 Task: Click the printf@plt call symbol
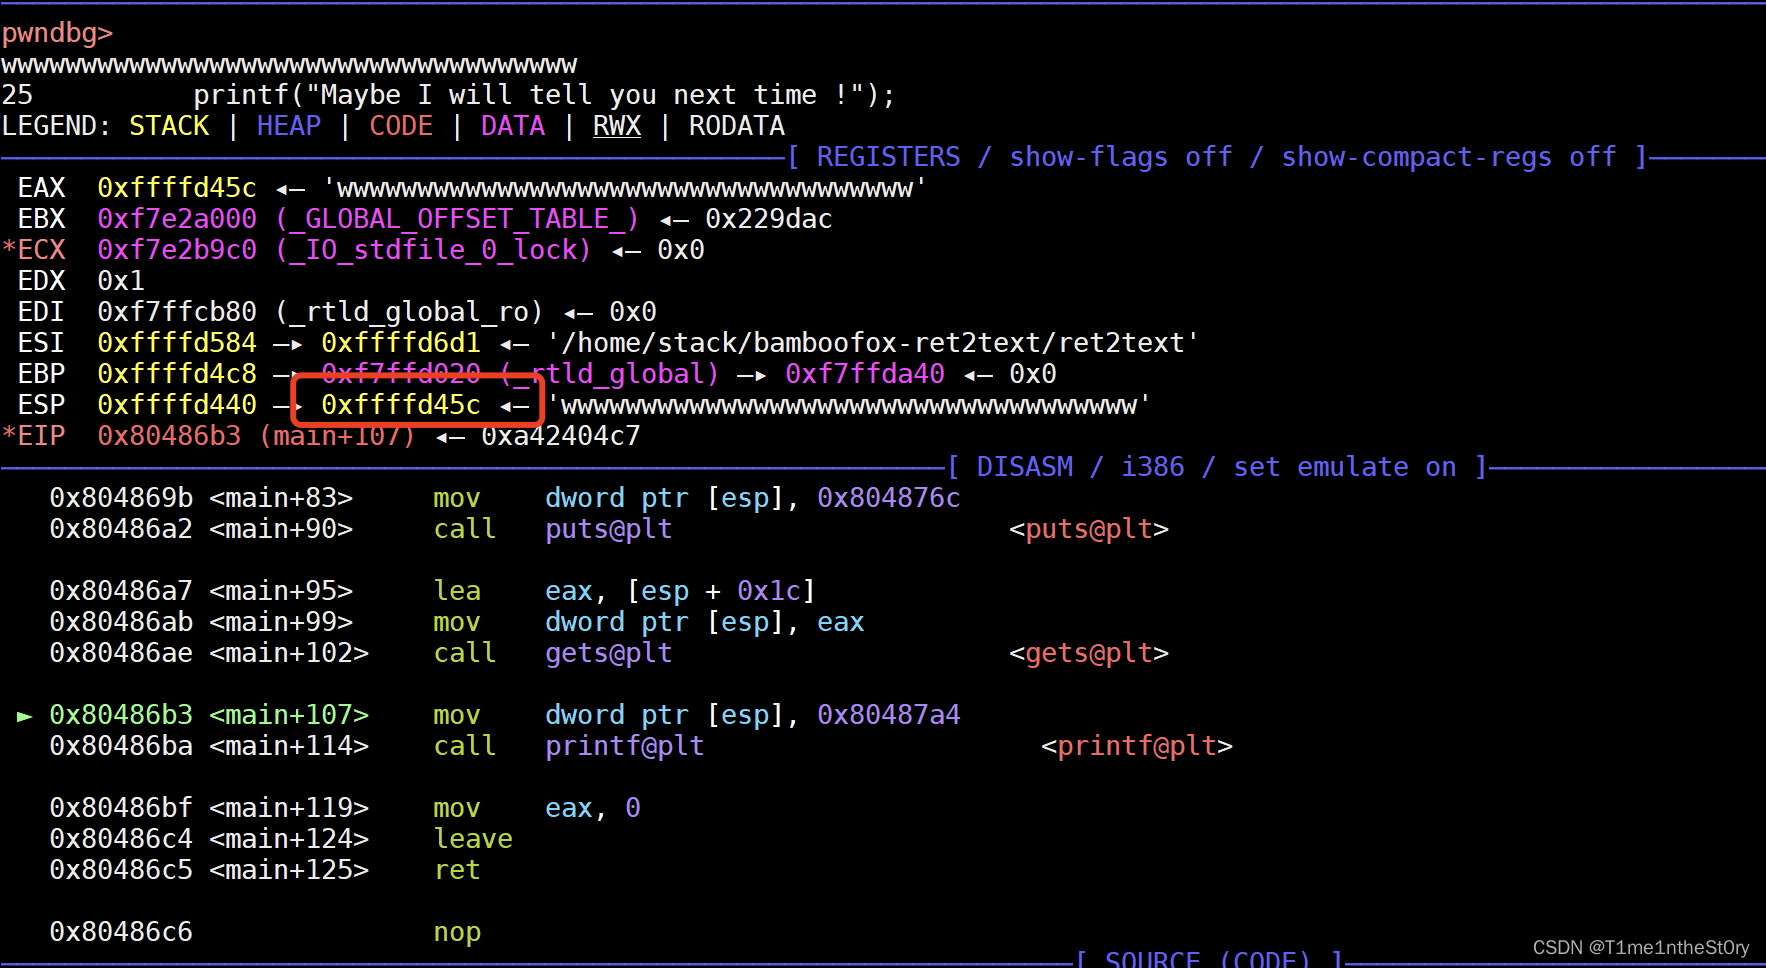point(623,745)
